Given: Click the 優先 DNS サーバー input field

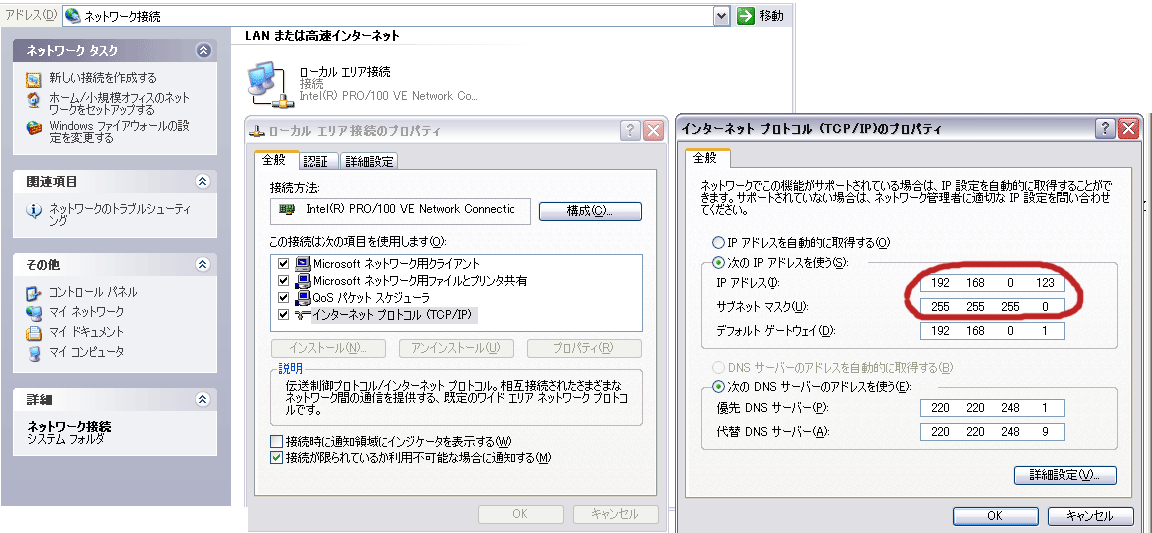Looking at the screenshot, I should coord(991,408).
